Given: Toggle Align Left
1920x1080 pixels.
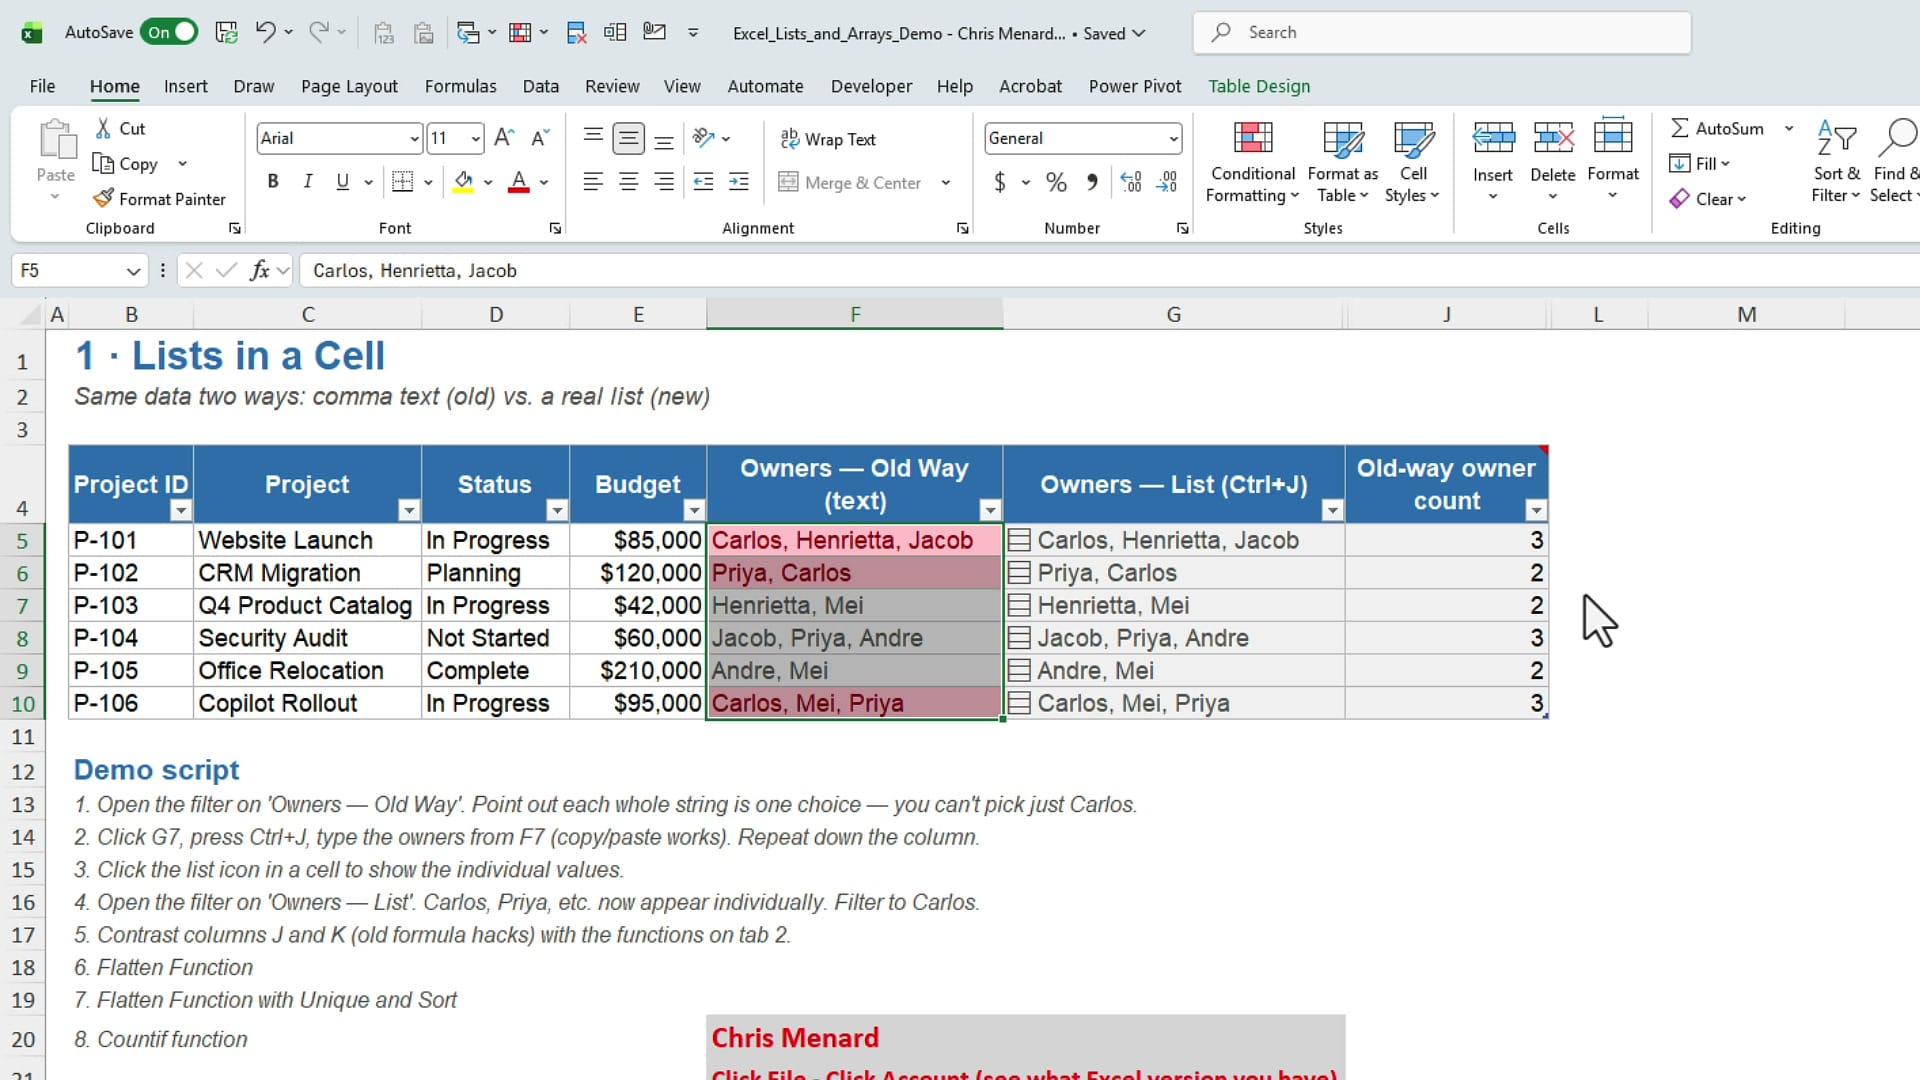Looking at the screenshot, I should pos(593,182).
